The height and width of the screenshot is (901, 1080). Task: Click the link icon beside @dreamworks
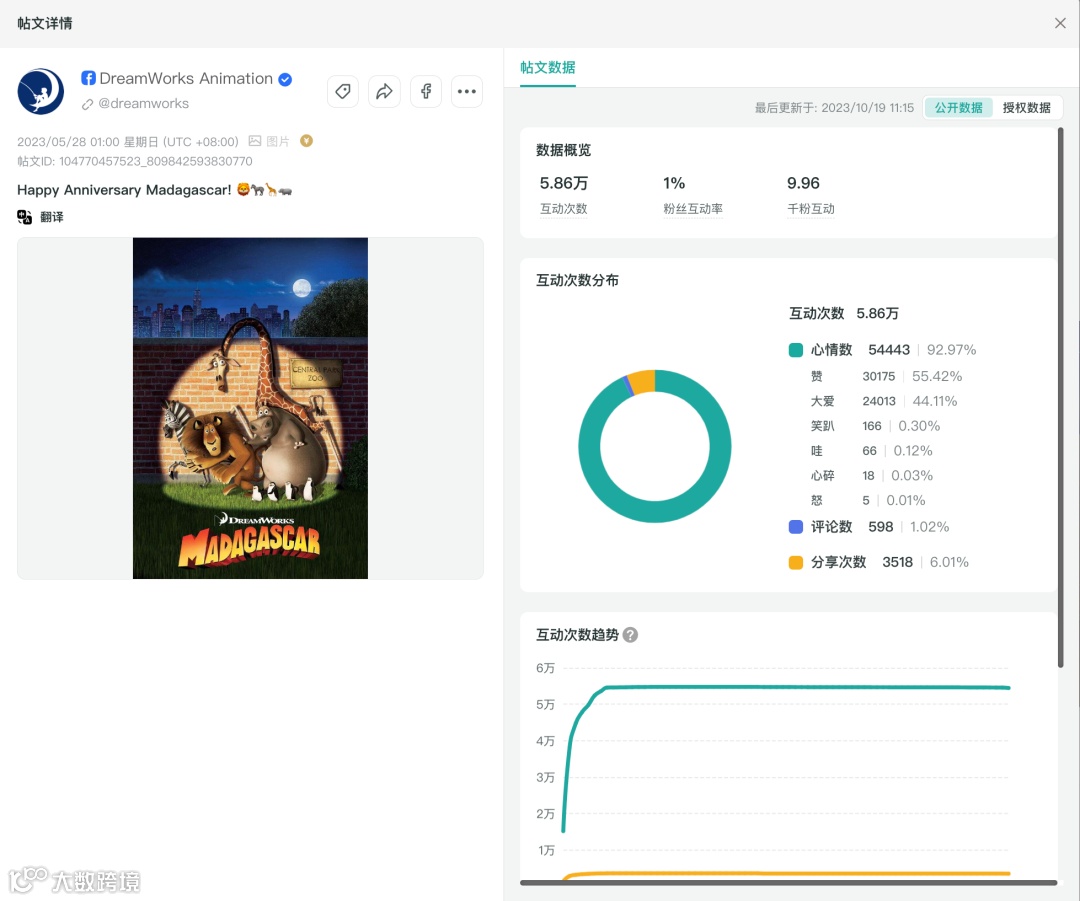point(87,104)
